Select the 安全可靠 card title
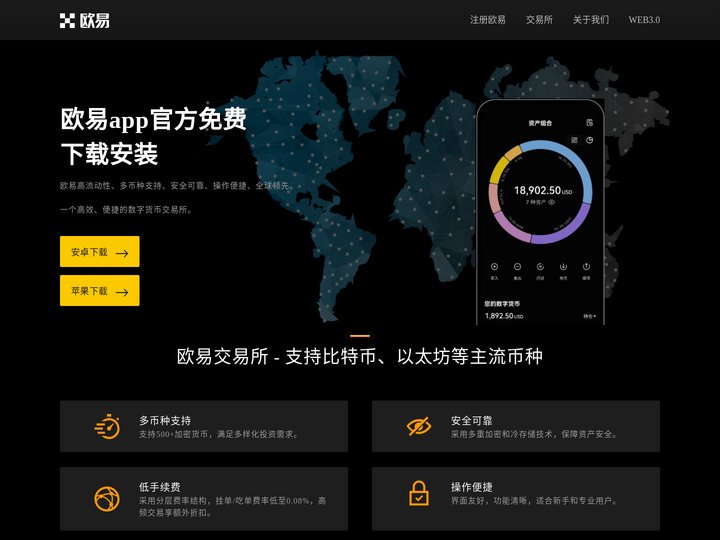Viewport: 720px width, 540px height. tap(472, 421)
